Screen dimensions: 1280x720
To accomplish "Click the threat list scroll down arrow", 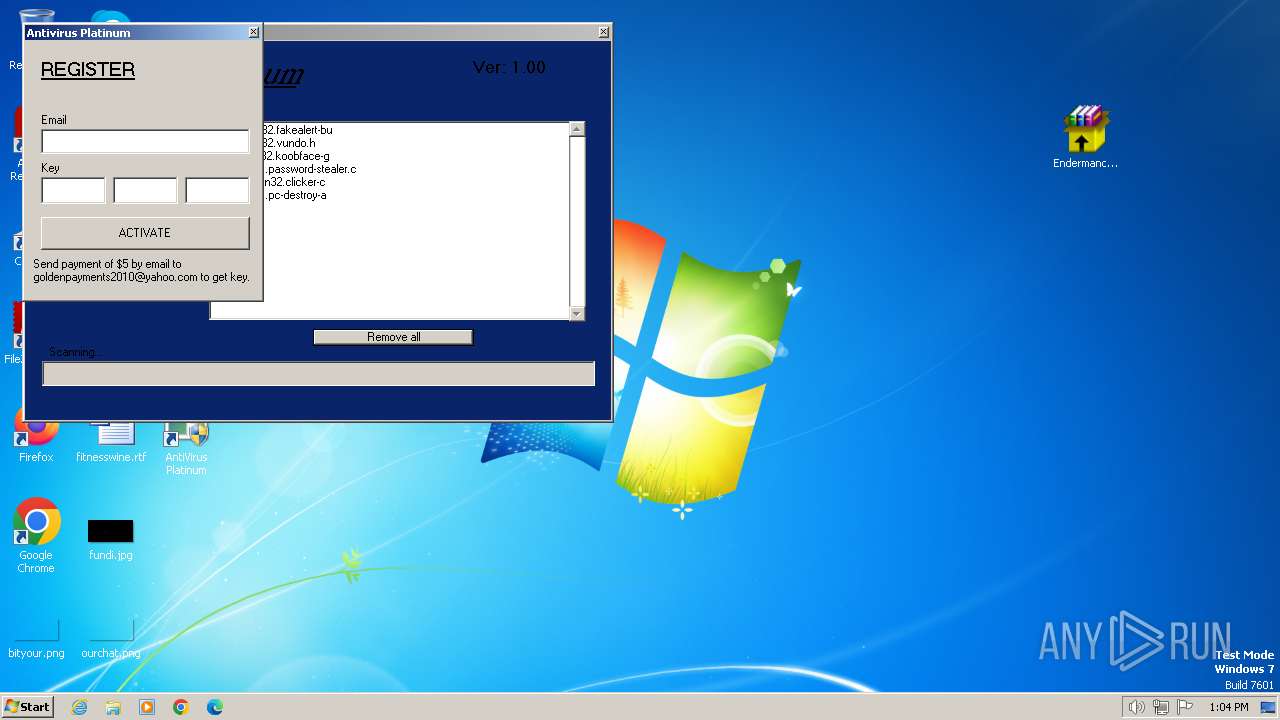I will click(577, 313).
